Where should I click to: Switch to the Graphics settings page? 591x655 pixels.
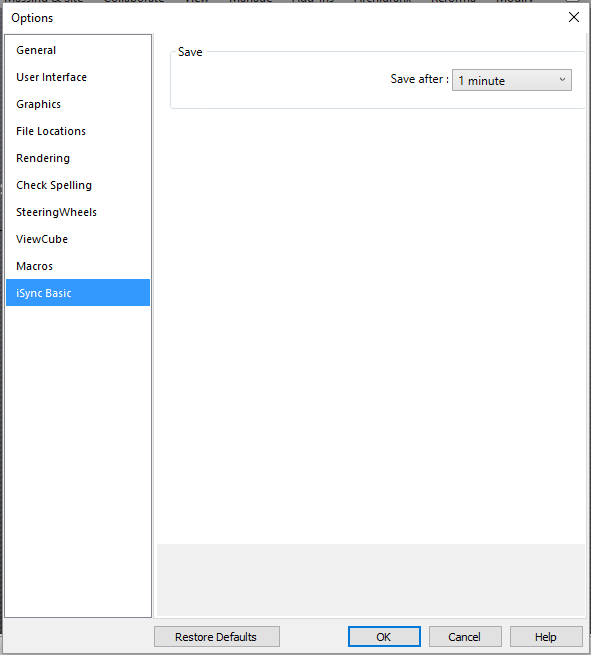[x=78, y=104]
